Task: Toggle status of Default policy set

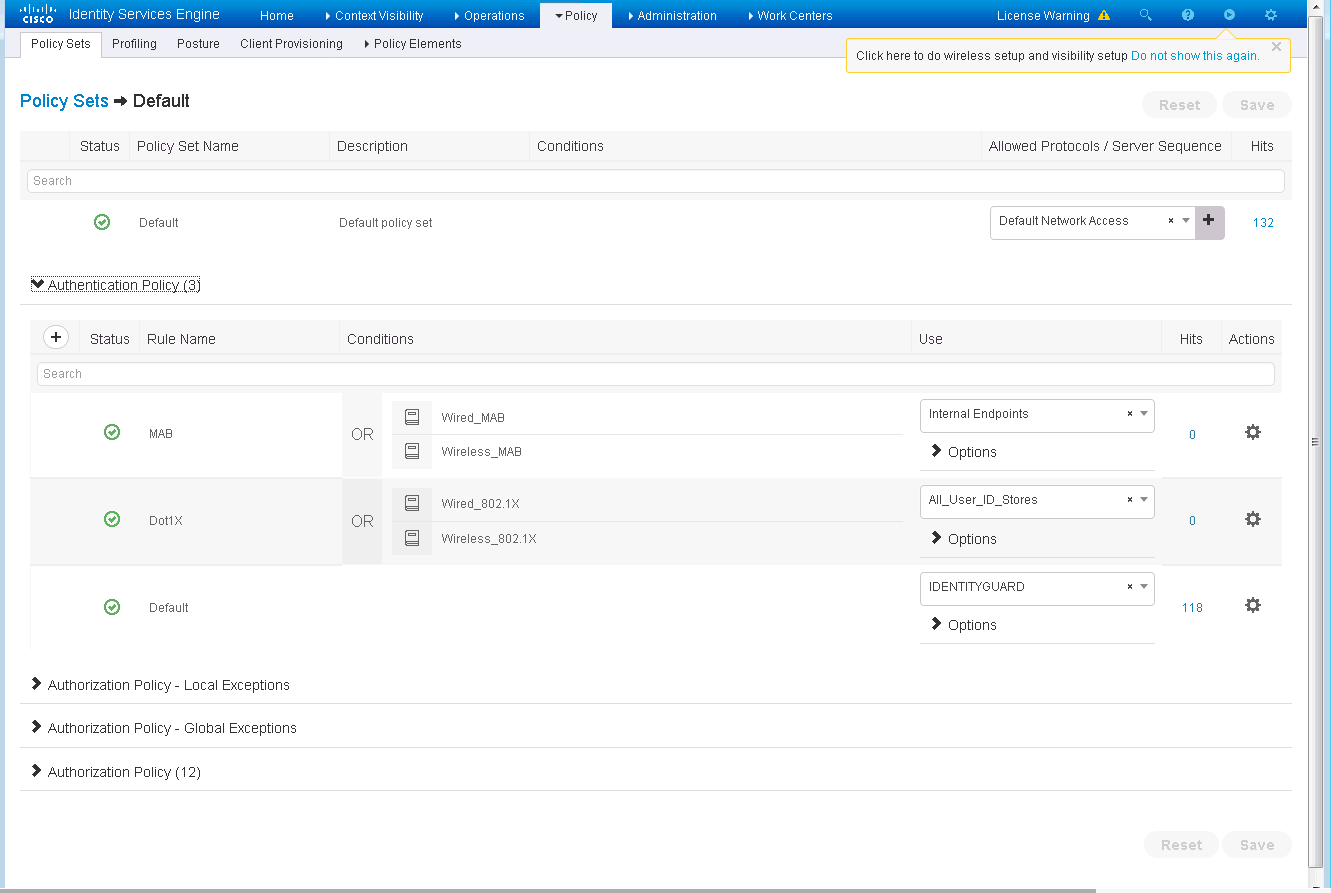Action: pyautogui.click(x=102, y=222)
